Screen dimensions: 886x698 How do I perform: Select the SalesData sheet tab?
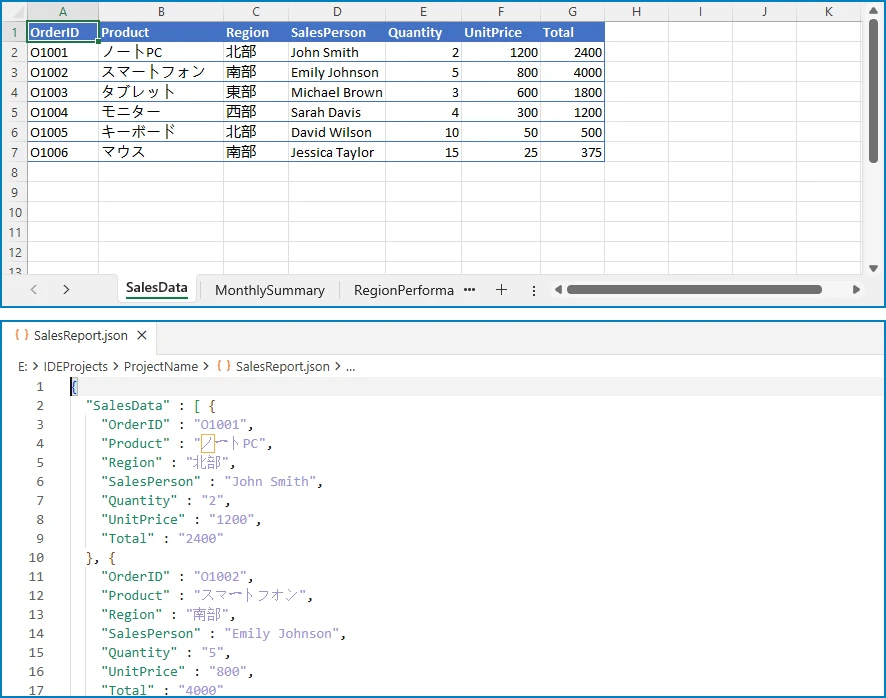[157, 288]
